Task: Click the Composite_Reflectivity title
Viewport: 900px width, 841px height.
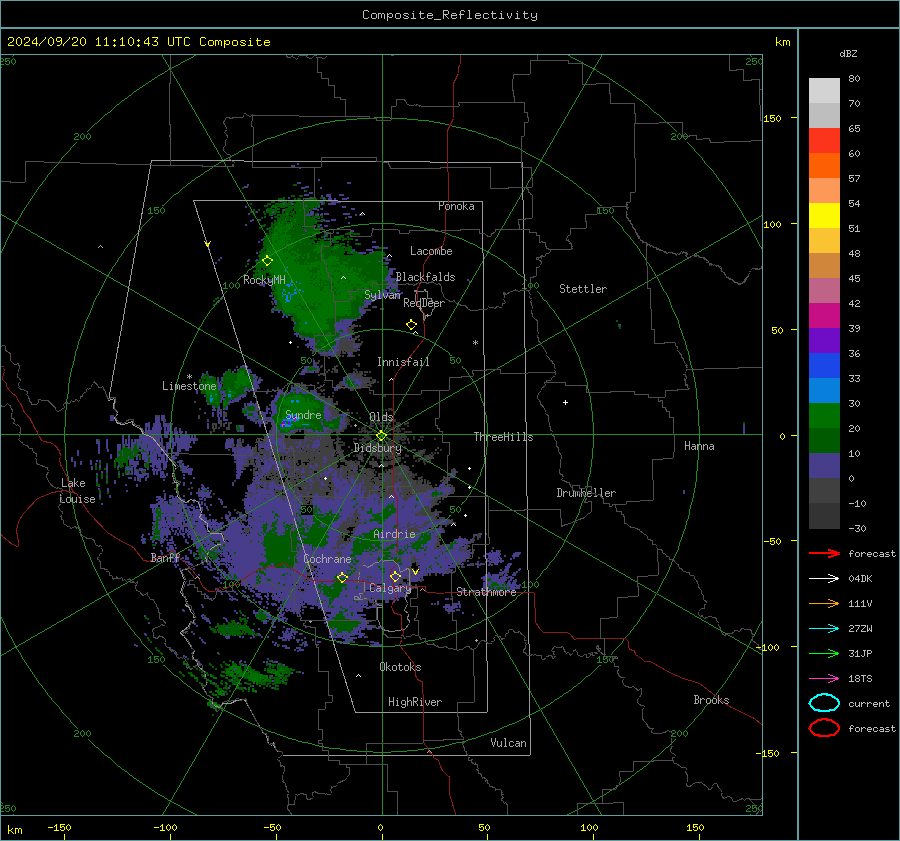Action: [x=450, y=15]
